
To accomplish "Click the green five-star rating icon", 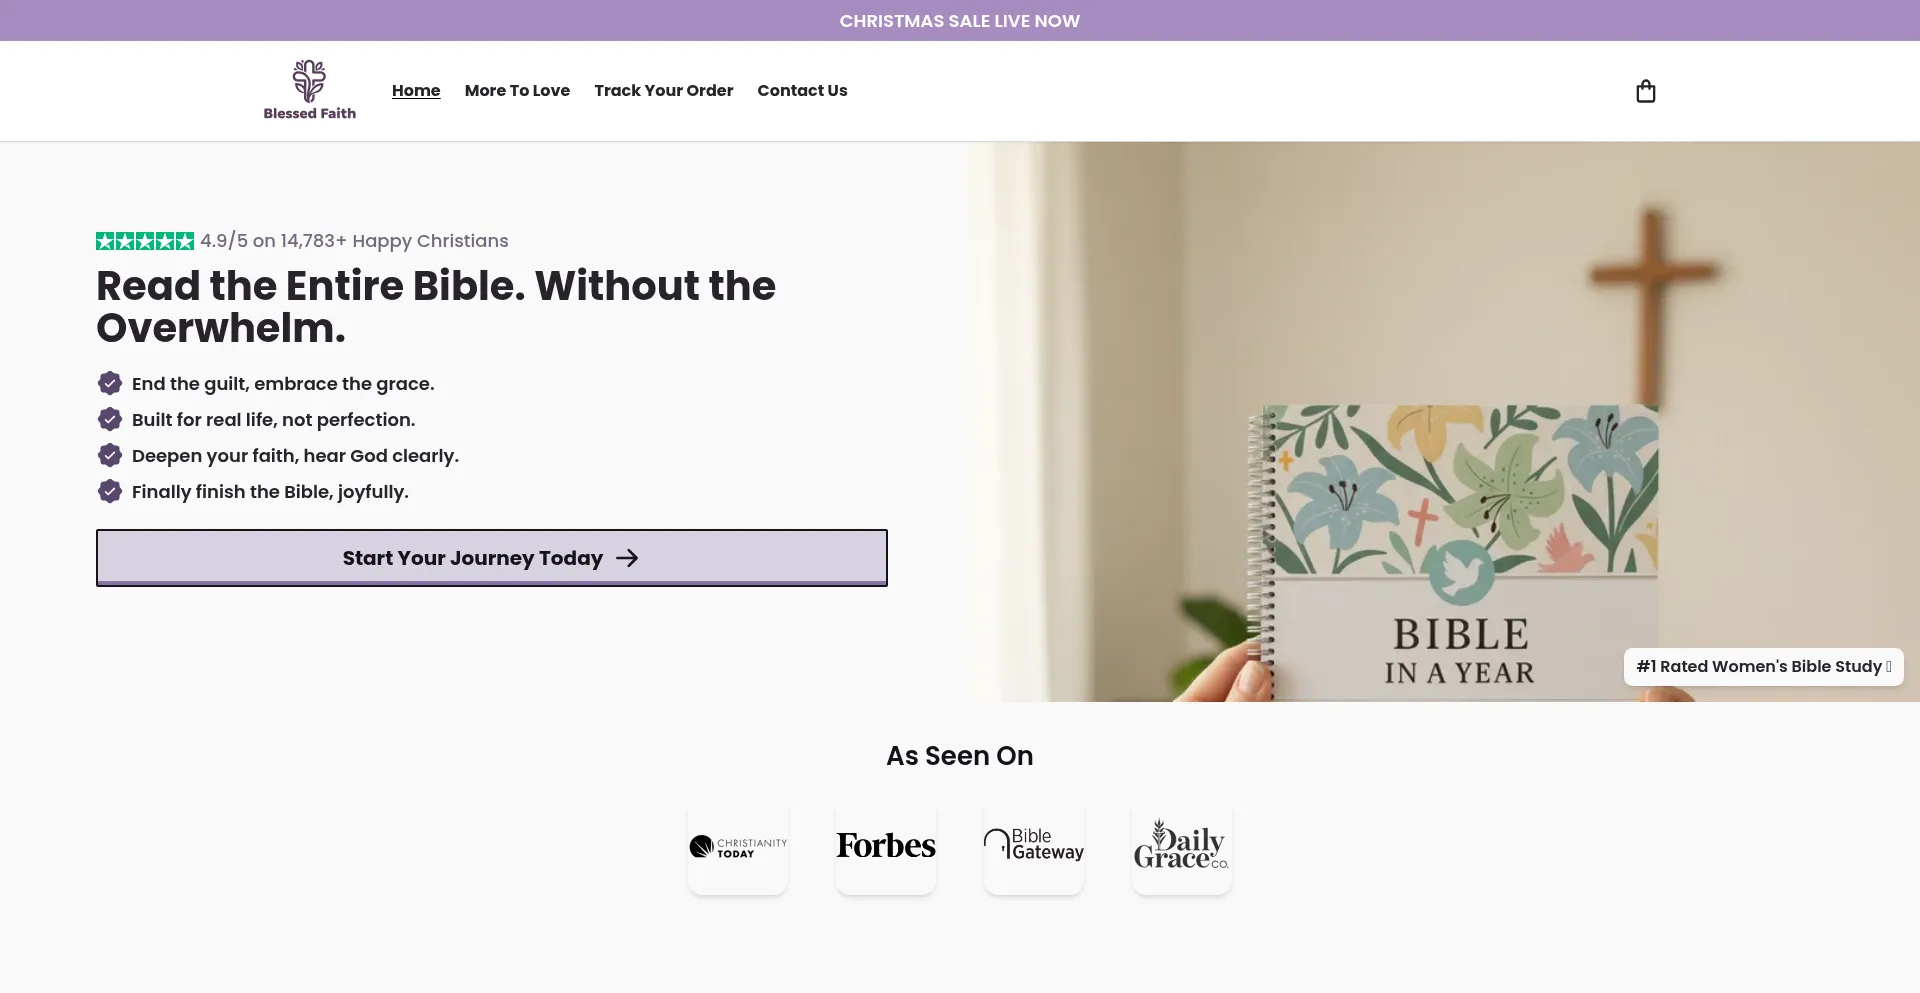I will 145,241.
